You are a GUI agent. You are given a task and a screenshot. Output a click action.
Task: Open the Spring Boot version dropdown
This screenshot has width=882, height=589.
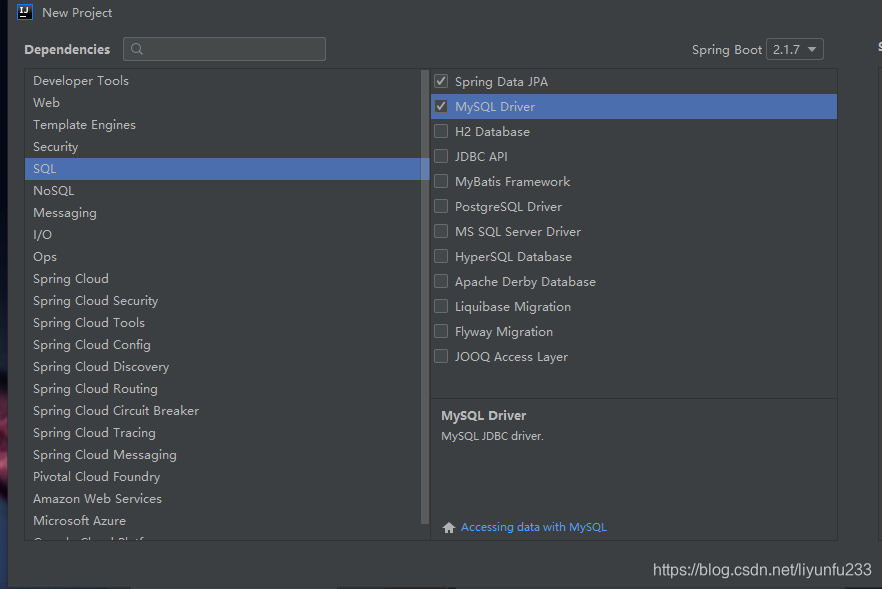click(x=794, y=50)
